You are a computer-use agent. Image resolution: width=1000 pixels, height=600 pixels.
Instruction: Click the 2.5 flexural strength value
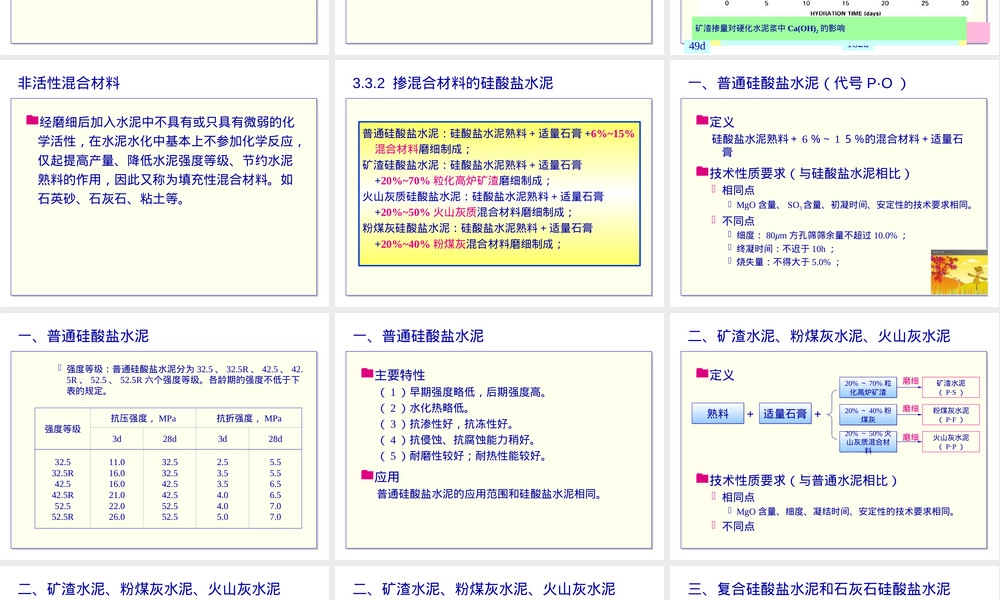click(x=222, y=462)
